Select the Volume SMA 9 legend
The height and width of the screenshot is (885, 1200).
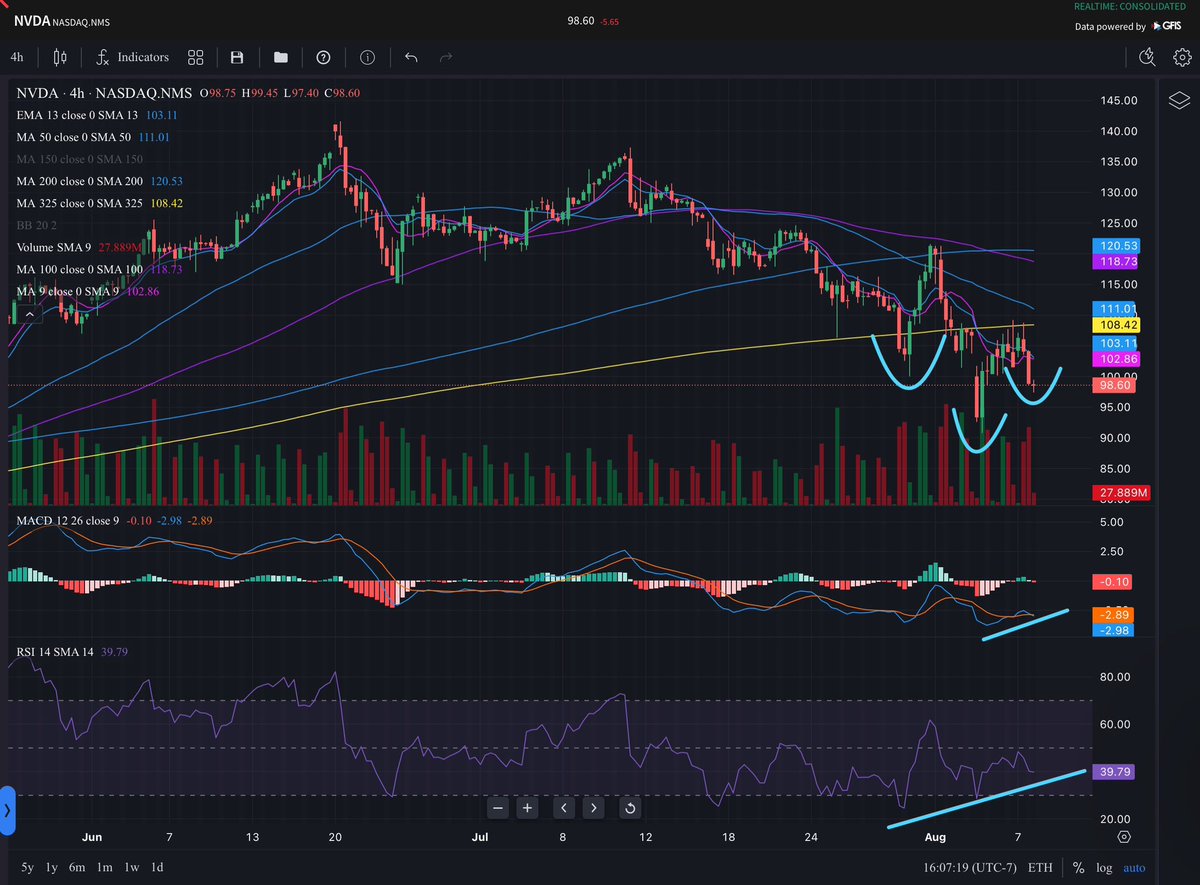click(x=79, y=247)
